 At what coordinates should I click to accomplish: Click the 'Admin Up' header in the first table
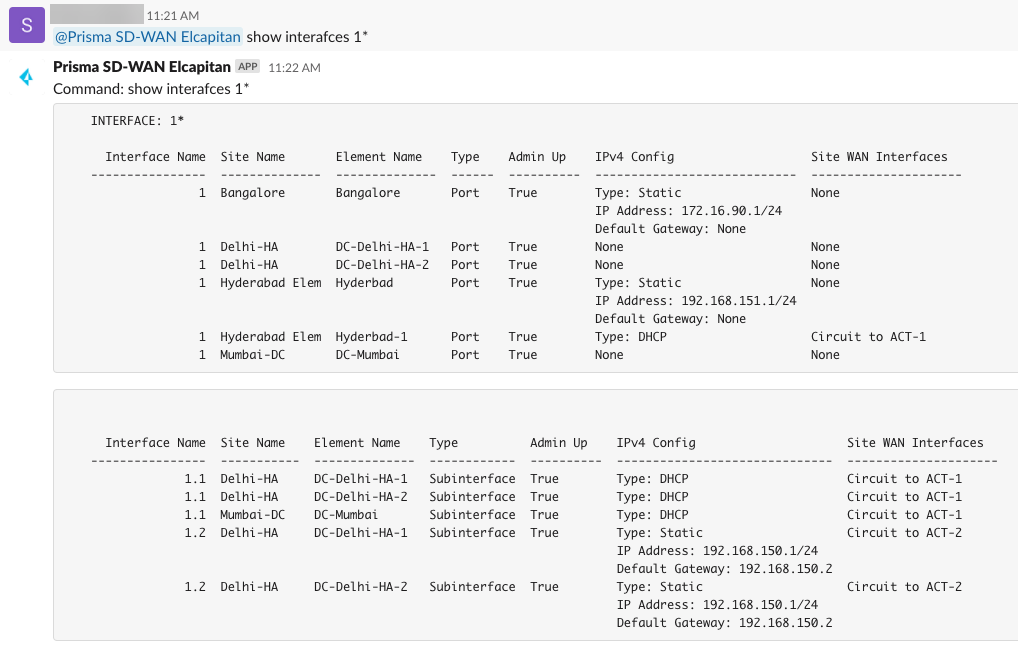click(537, 157)
